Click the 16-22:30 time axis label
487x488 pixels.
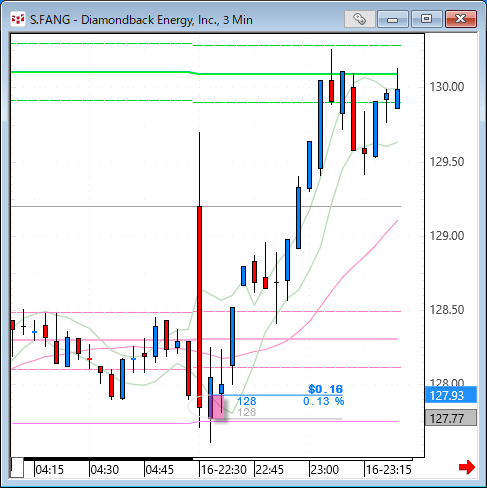point(224,470)
